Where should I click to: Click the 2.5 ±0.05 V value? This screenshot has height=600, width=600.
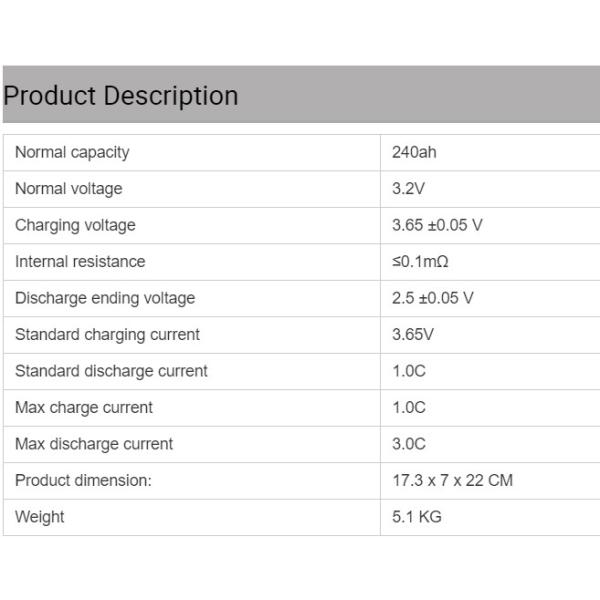(x=433, y=298)
